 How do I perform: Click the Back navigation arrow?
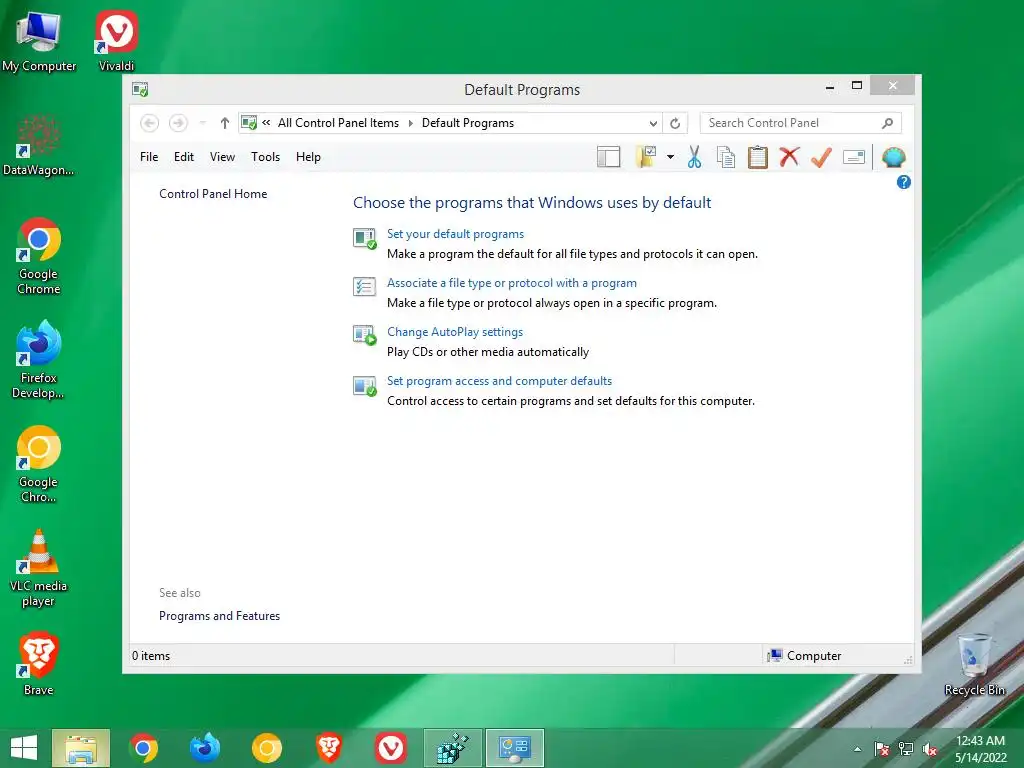click(x=150, y=123)
